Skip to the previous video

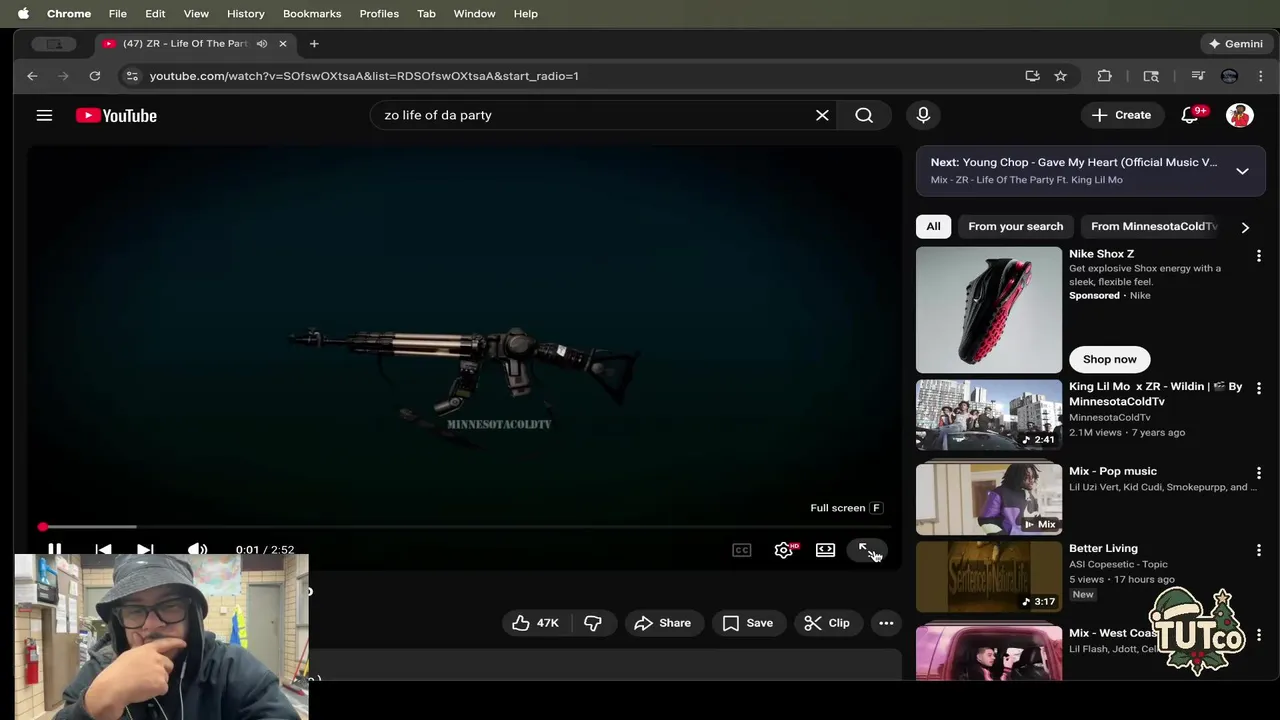[x=103, y=549]
